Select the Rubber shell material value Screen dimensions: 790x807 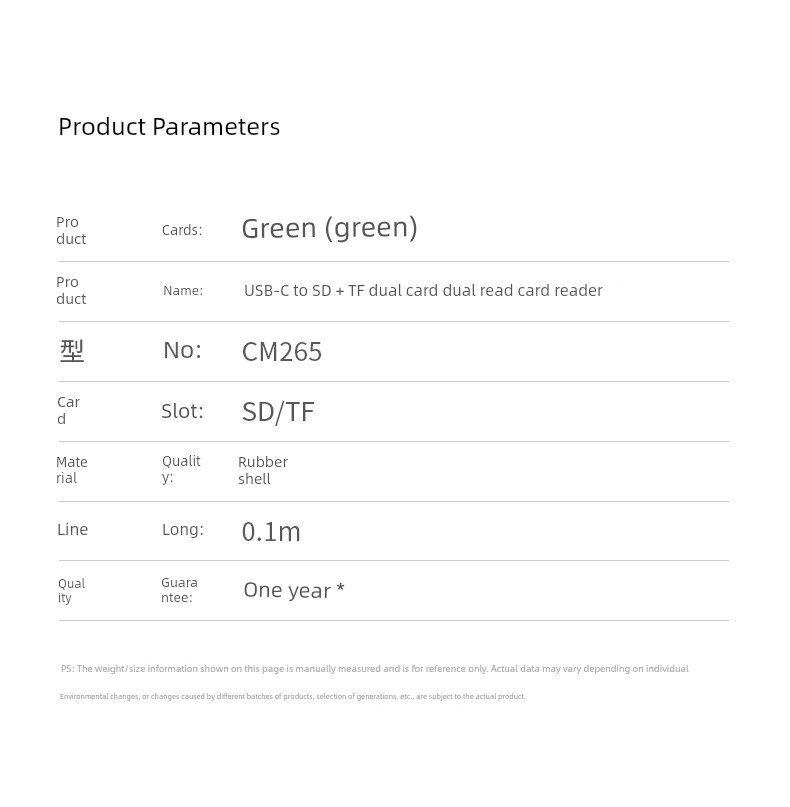click(263, 470)
